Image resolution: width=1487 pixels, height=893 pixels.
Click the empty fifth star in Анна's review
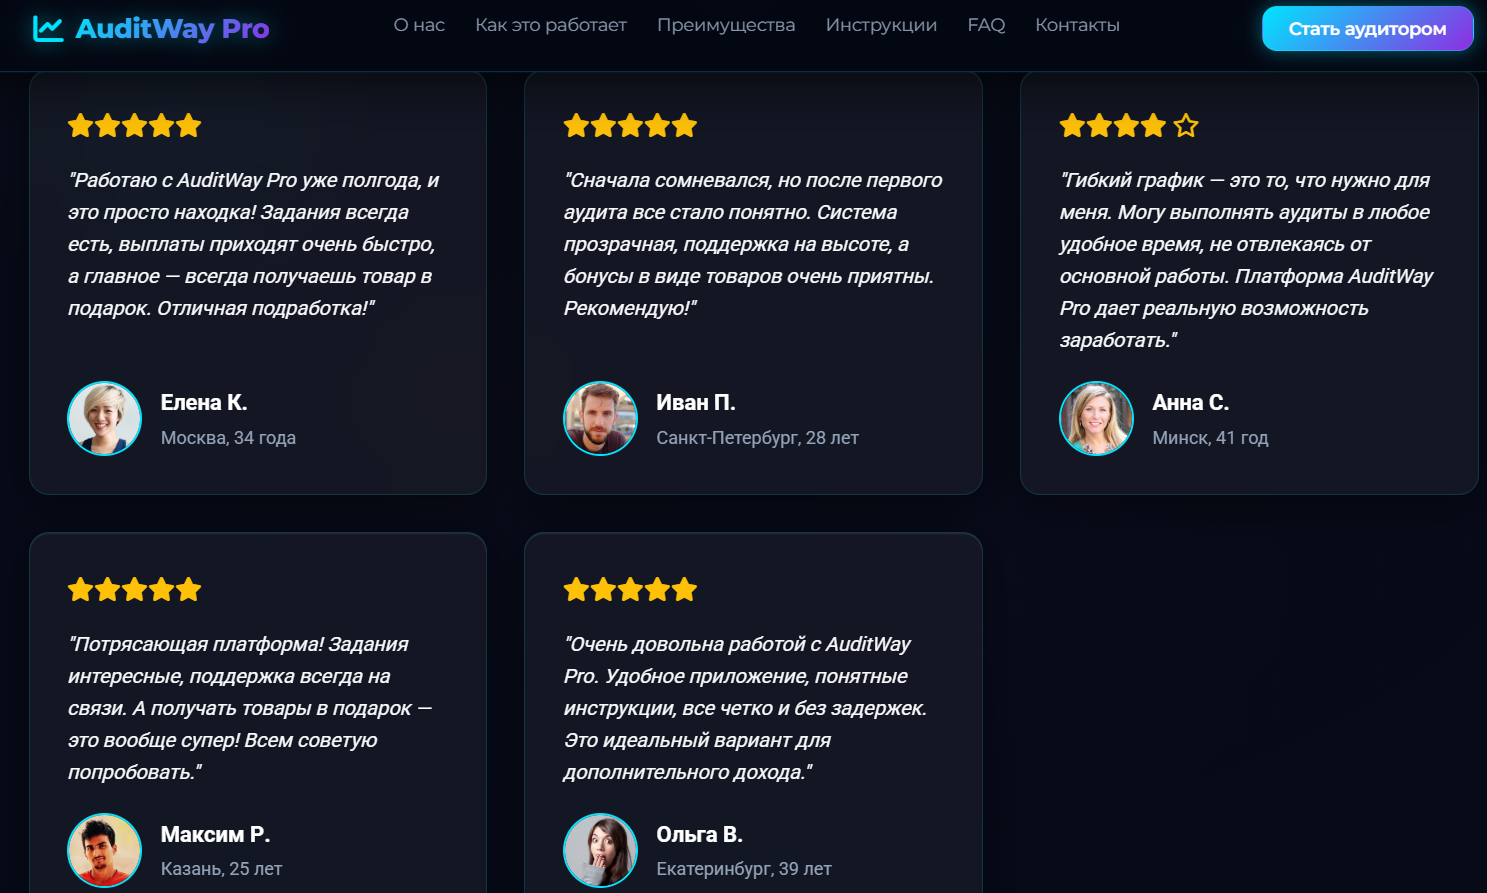[1186, 126]
